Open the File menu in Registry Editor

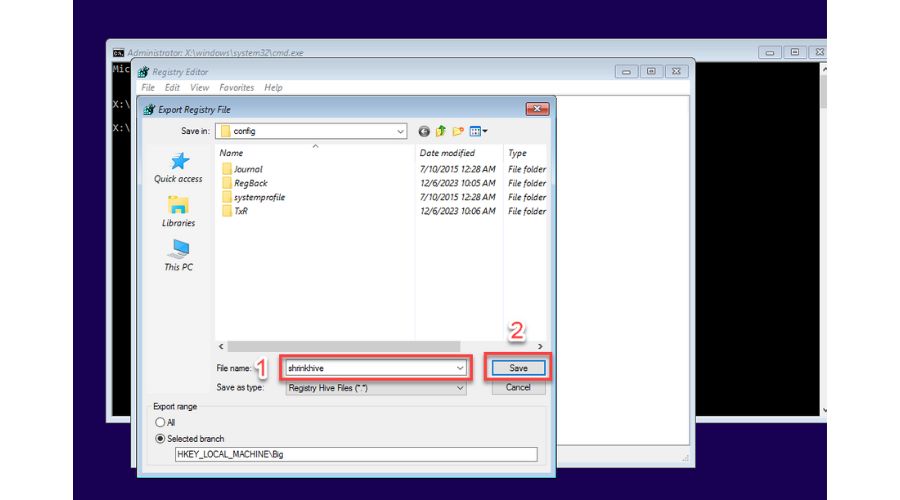point(148,88)
